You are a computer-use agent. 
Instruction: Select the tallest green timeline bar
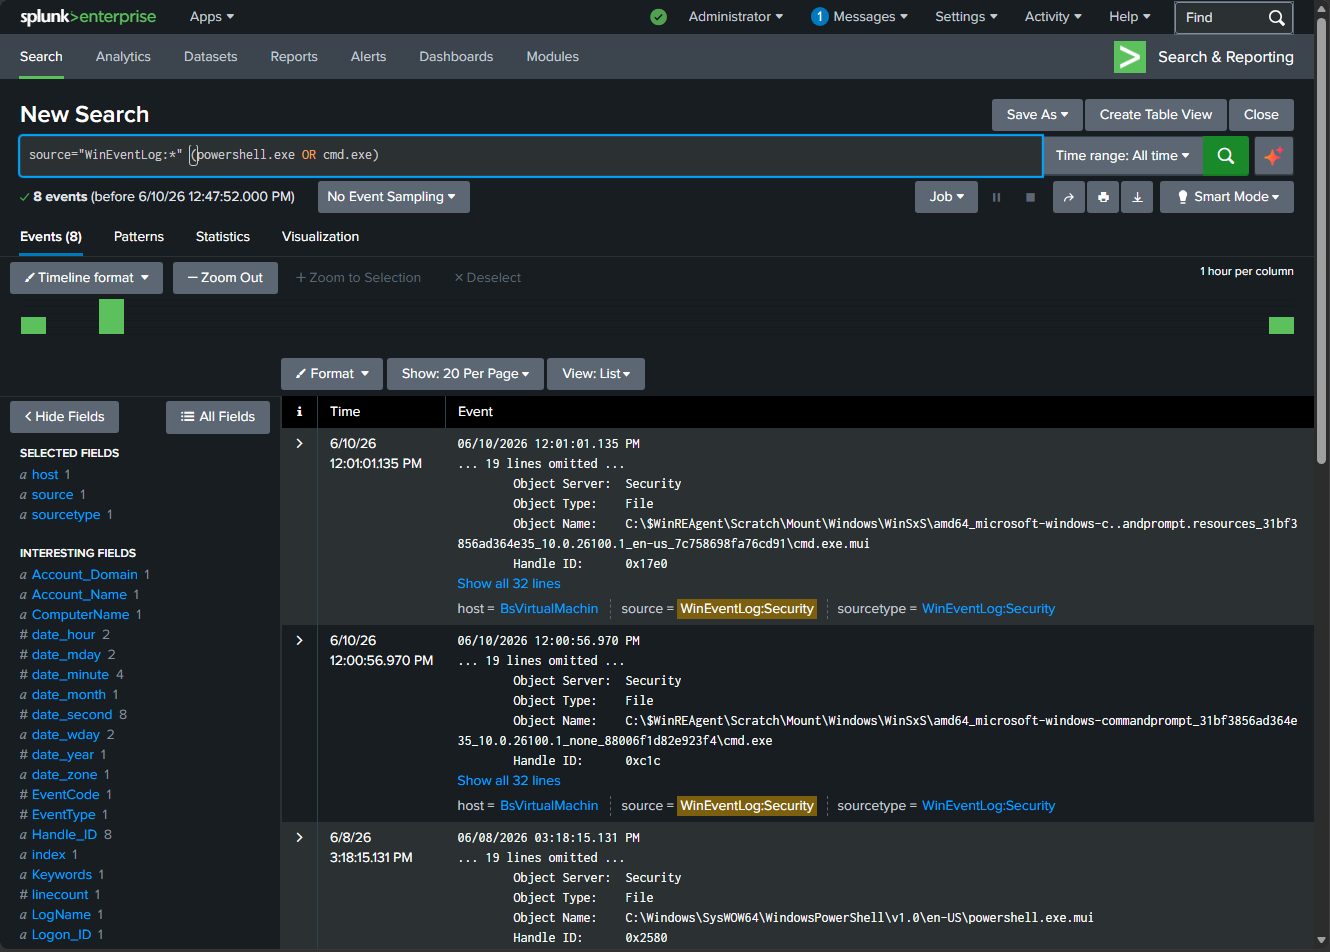click(111, 316)
